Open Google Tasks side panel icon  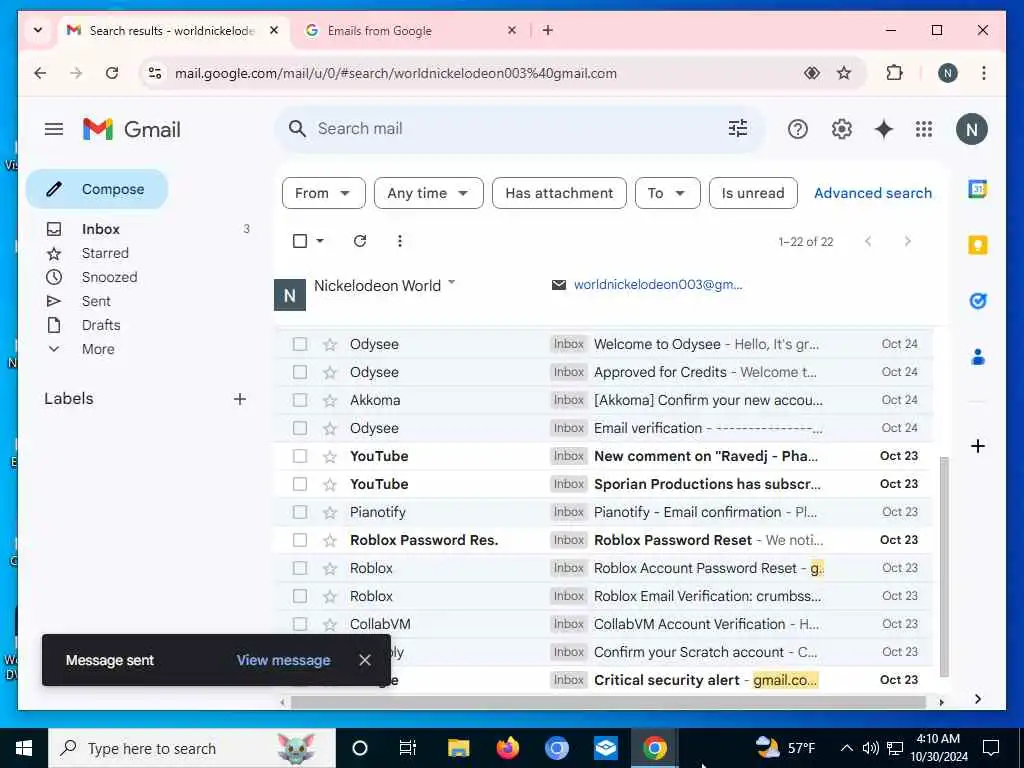(x=977, y=301)
